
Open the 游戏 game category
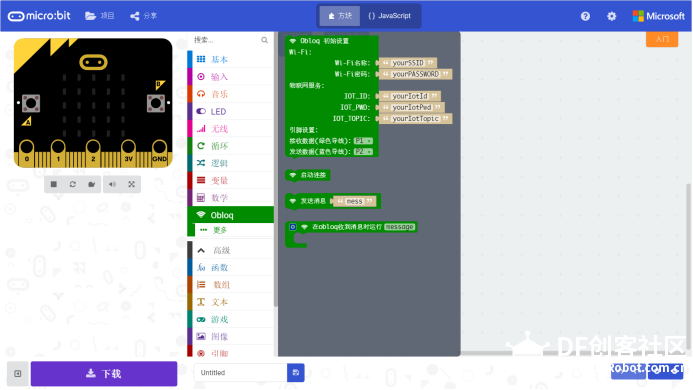point(231,319)
